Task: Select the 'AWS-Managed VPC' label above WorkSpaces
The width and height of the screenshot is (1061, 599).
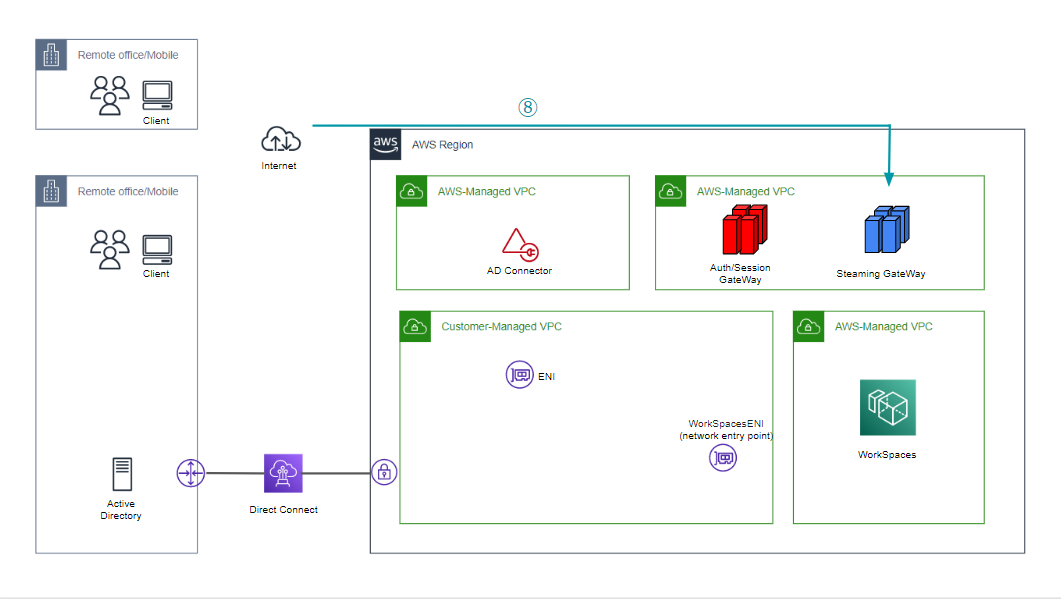Action: pos(884,326)
